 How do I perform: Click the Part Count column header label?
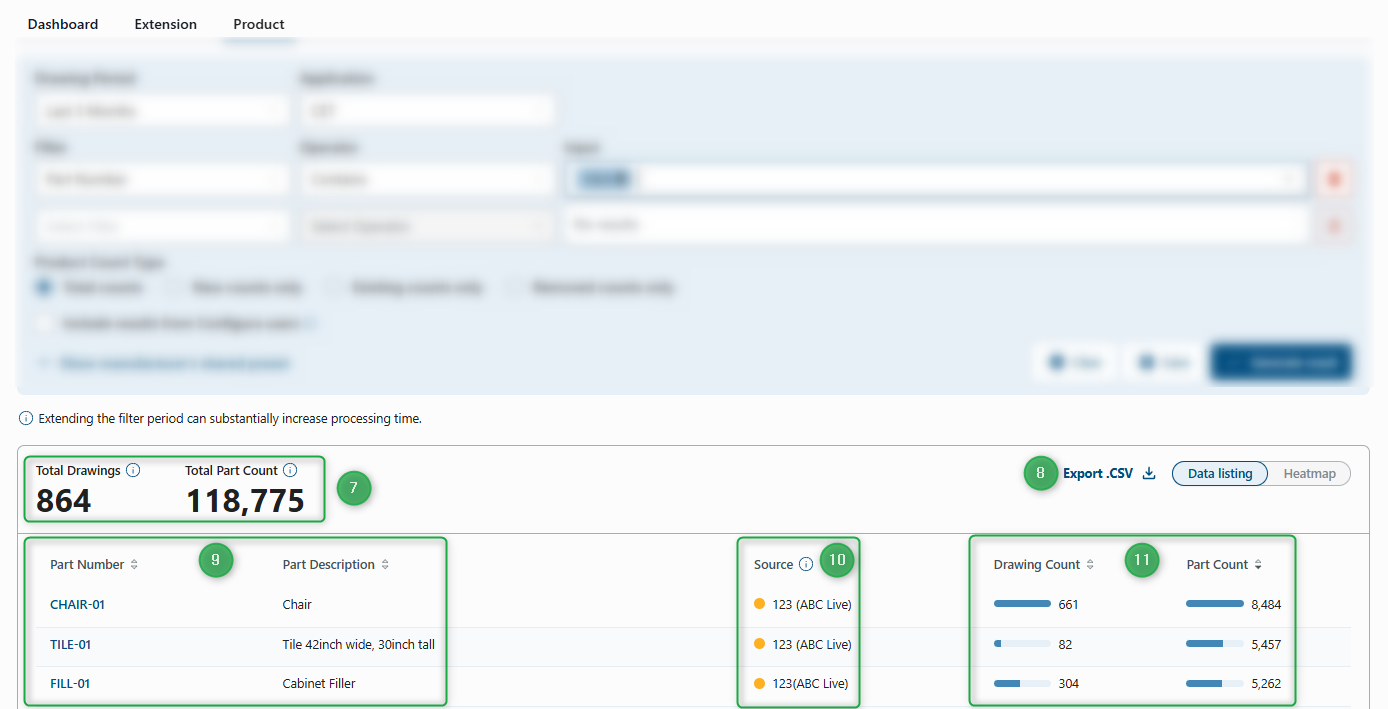[1217, 564]
